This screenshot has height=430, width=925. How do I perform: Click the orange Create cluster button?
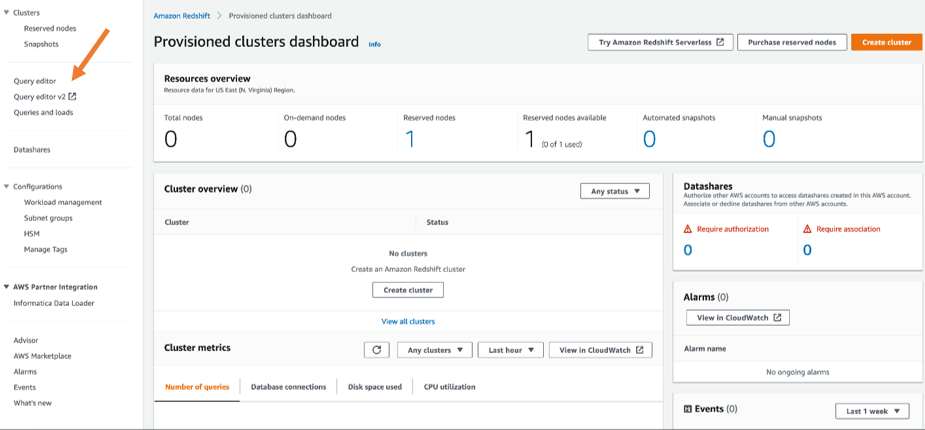[887, 42]
